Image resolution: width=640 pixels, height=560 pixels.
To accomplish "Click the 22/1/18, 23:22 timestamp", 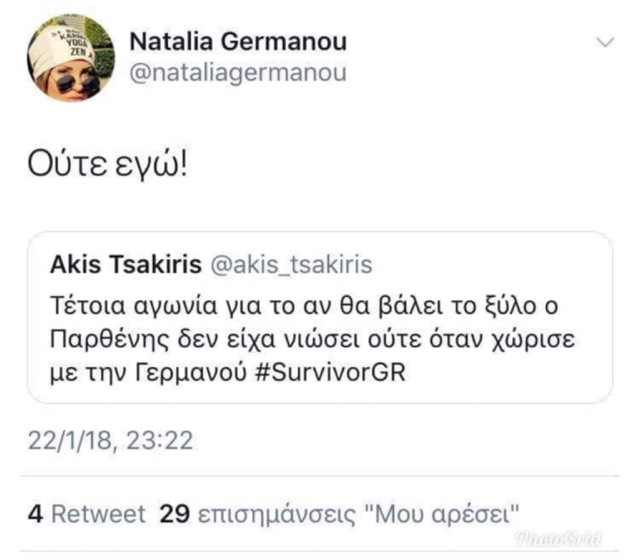I will pos(111,441).
